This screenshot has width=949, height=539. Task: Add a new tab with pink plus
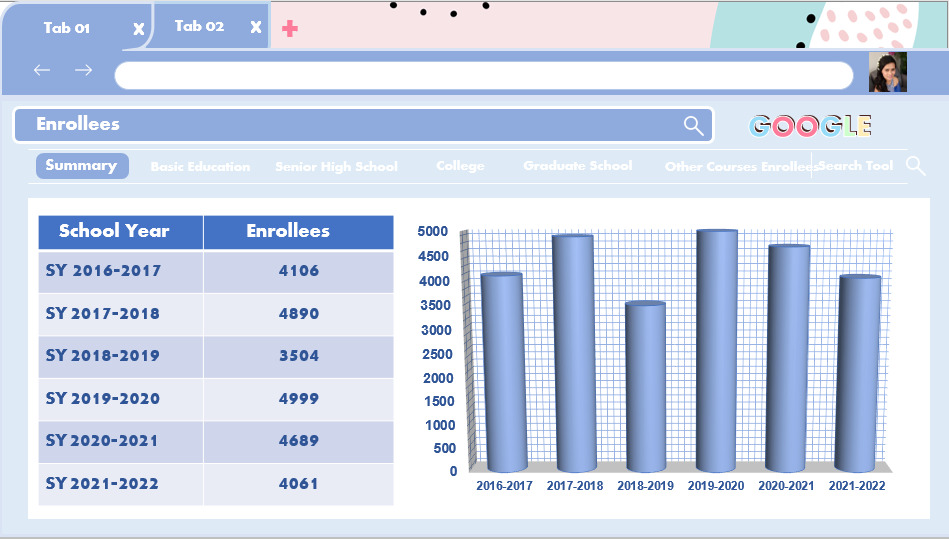tap(290, 28)
